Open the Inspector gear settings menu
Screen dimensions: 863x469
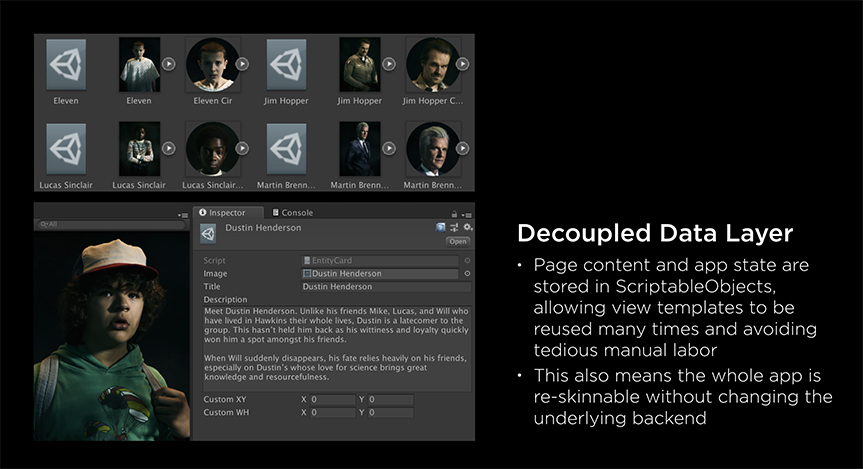[468, 227]
